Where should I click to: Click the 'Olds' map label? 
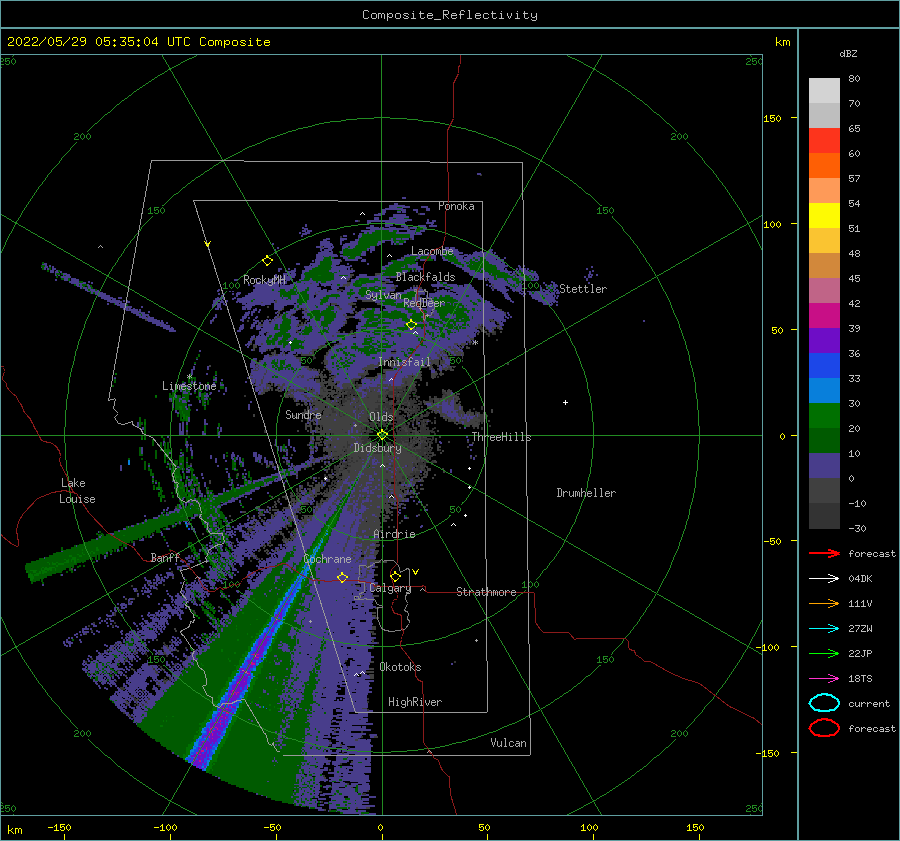tap(381, 417)
